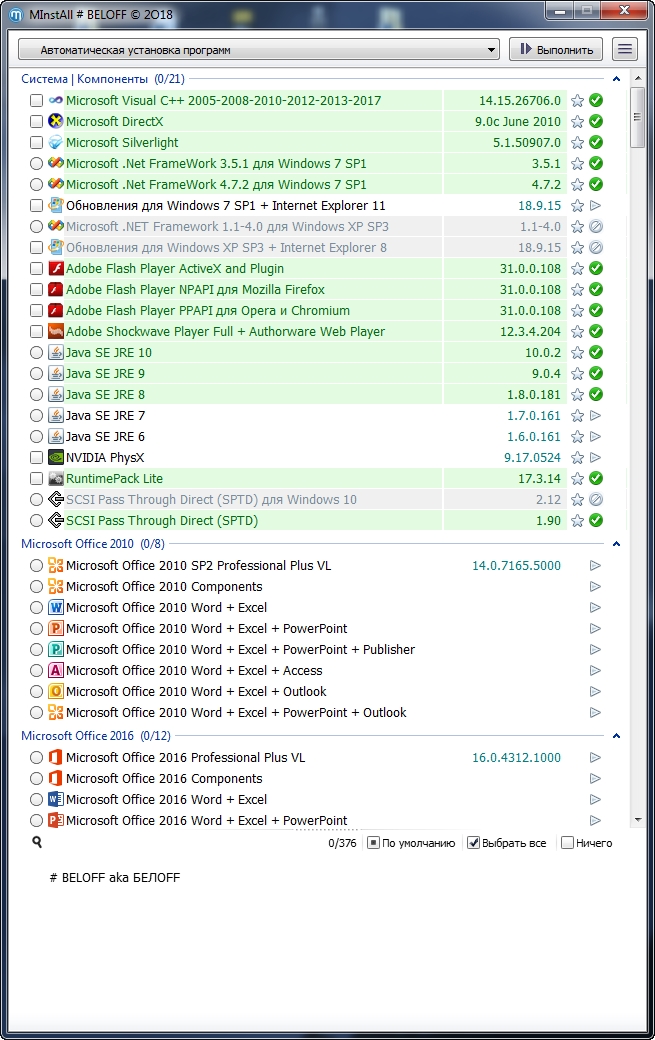Click the Microsoft DirectX icon
Image resolution: width=655 pixels, height=1040 pixels.
tap(56, 121)
